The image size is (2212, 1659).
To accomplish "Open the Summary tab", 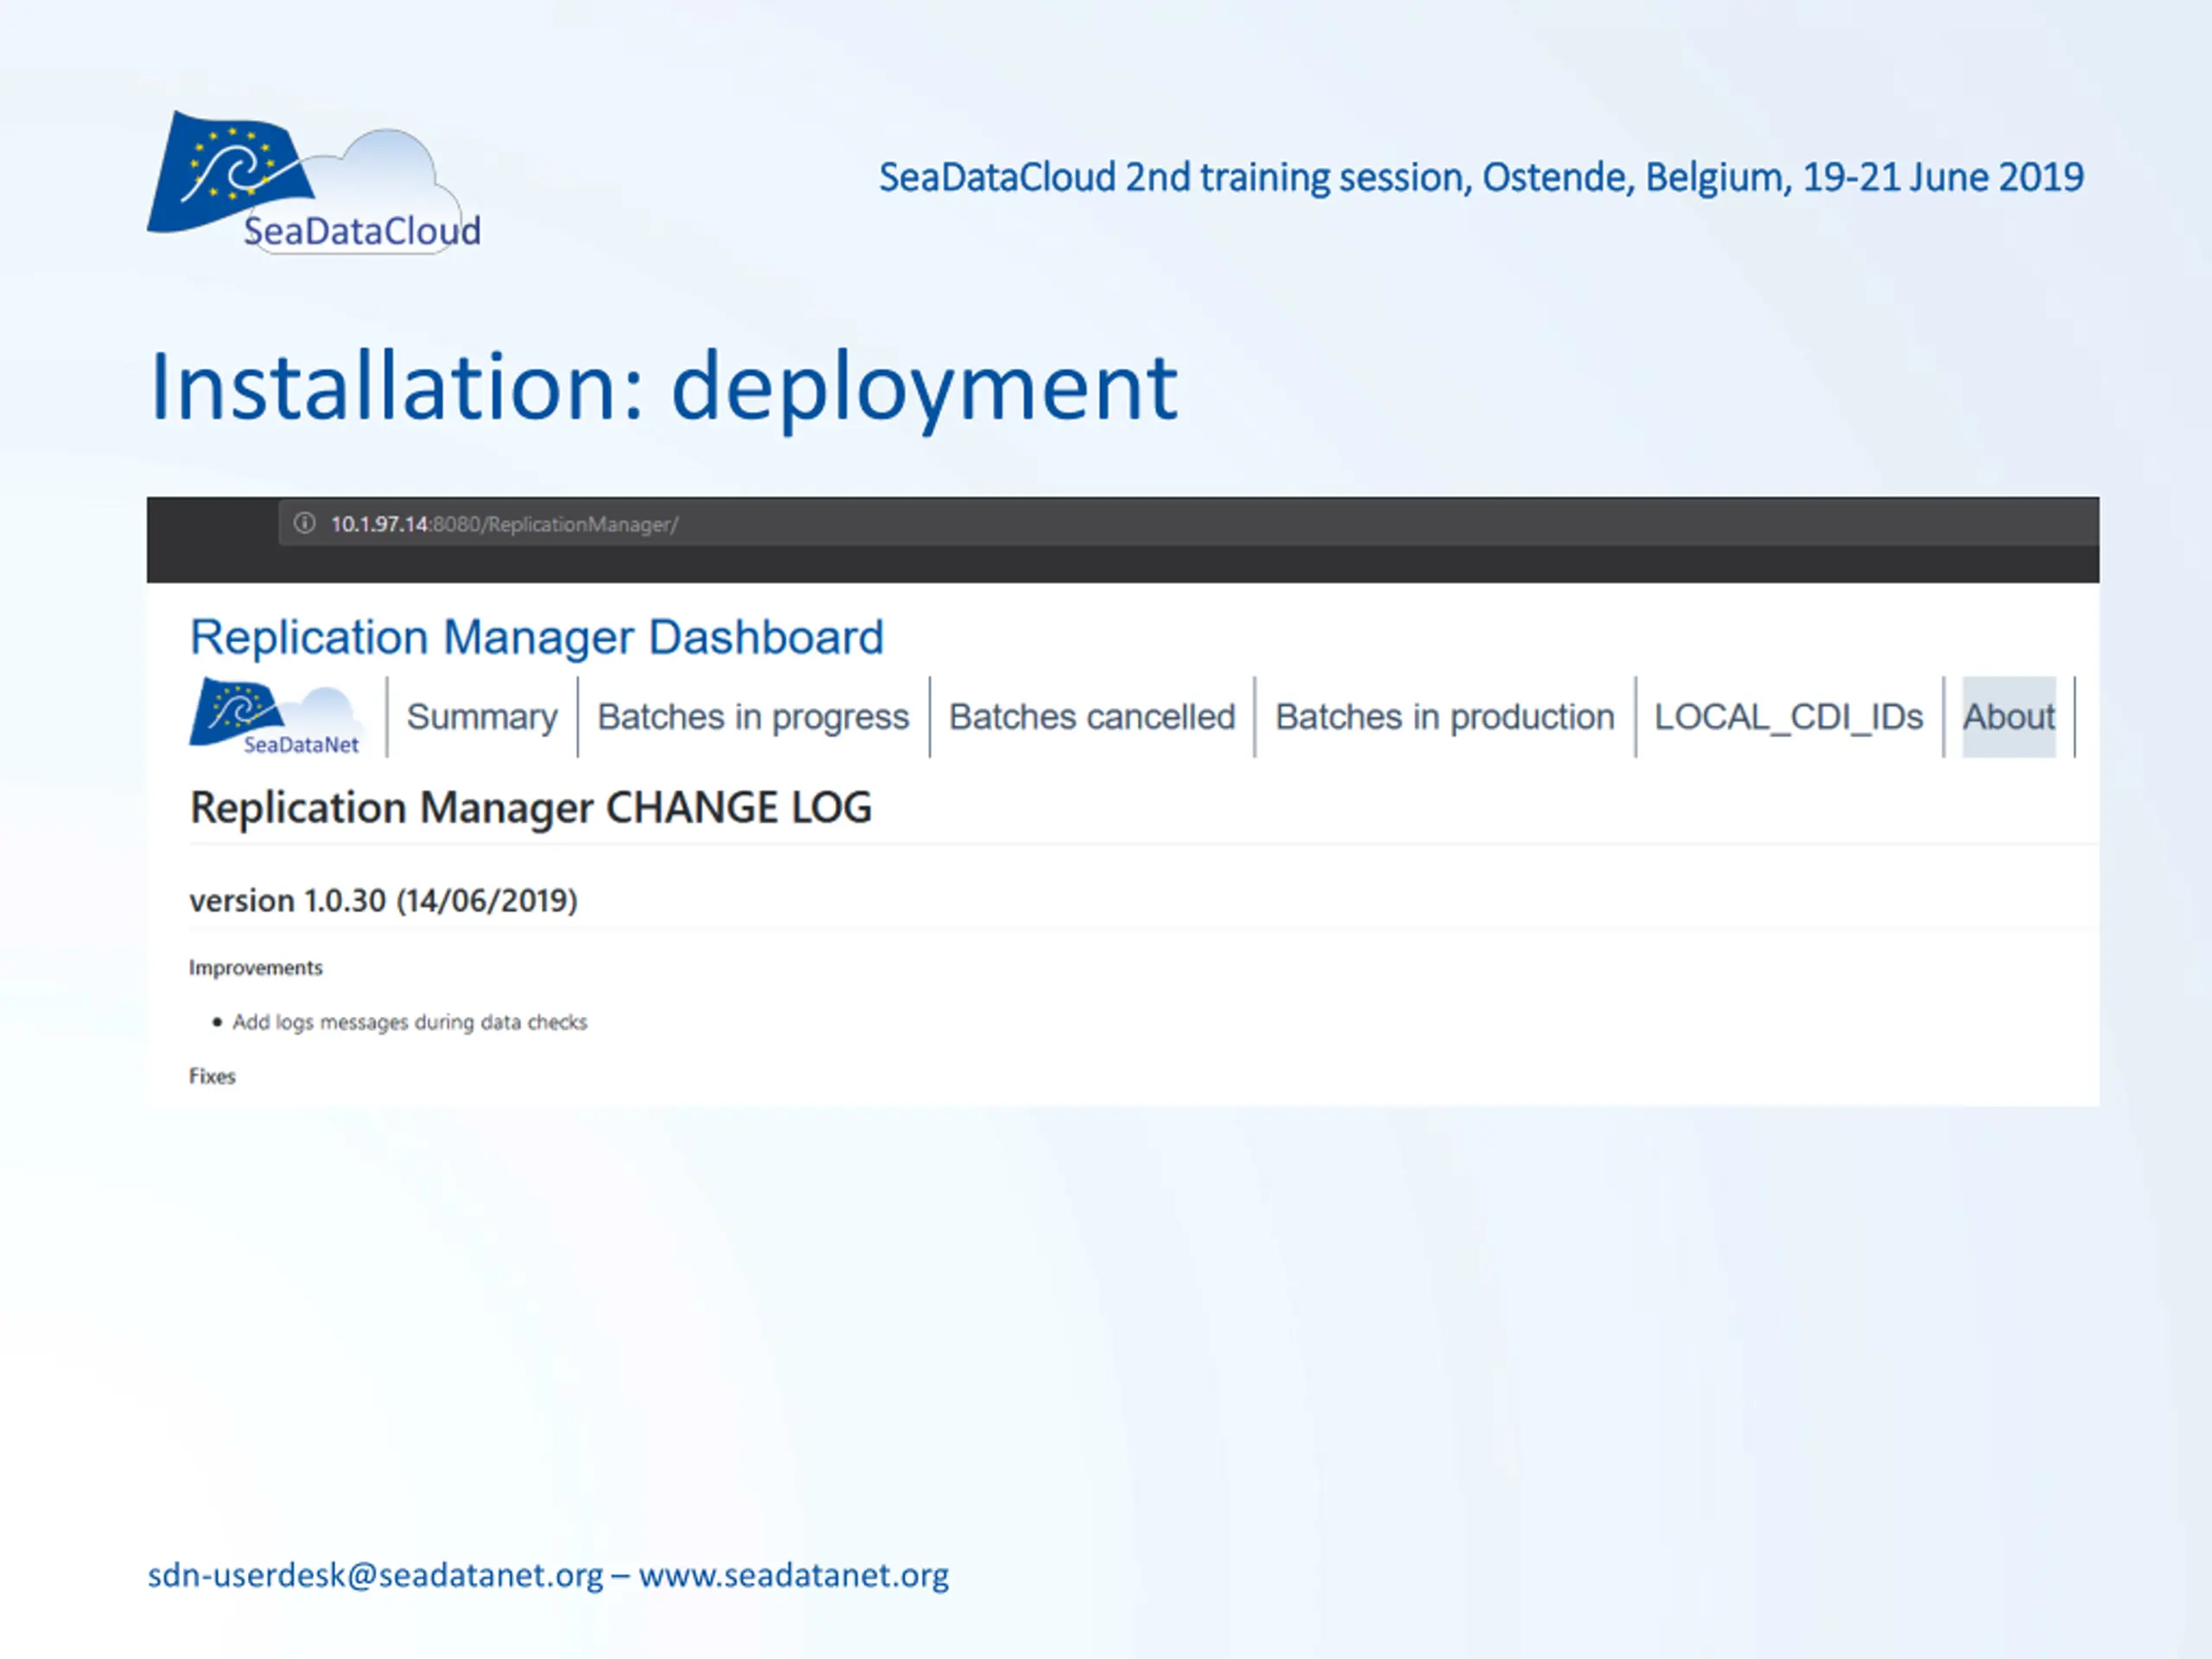I will point(482,717).
